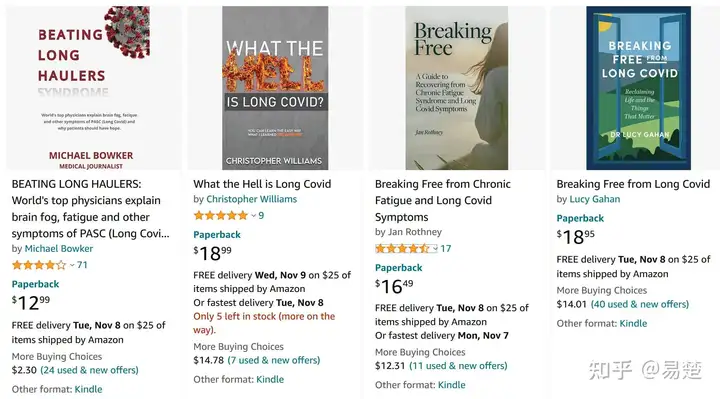
Task: Click the star rating for Beating Long Haulers
Action: coord(39,265)
